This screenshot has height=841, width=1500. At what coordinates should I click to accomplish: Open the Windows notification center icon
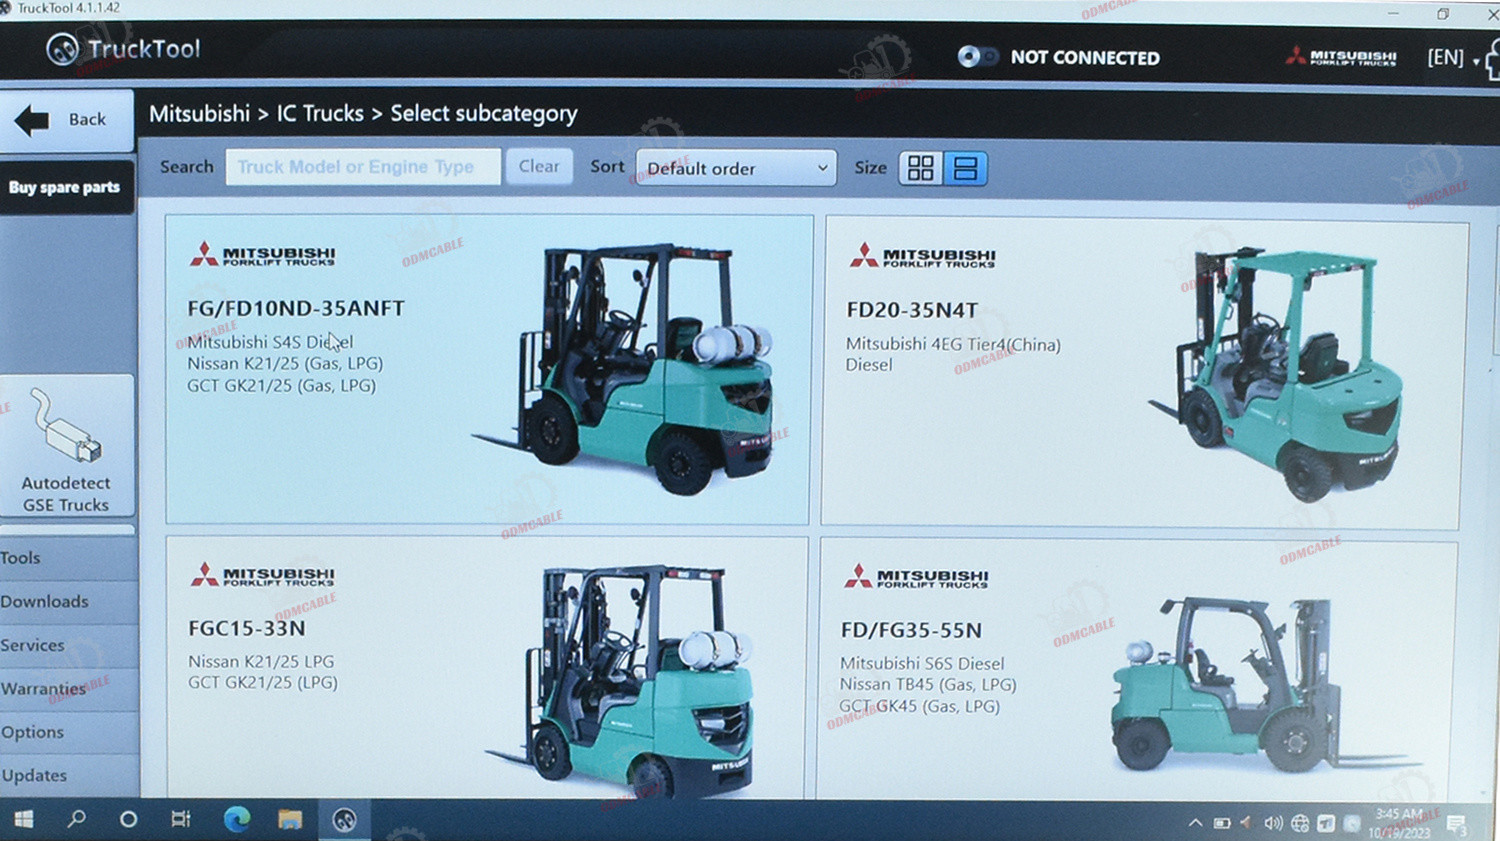(1456, 825)
